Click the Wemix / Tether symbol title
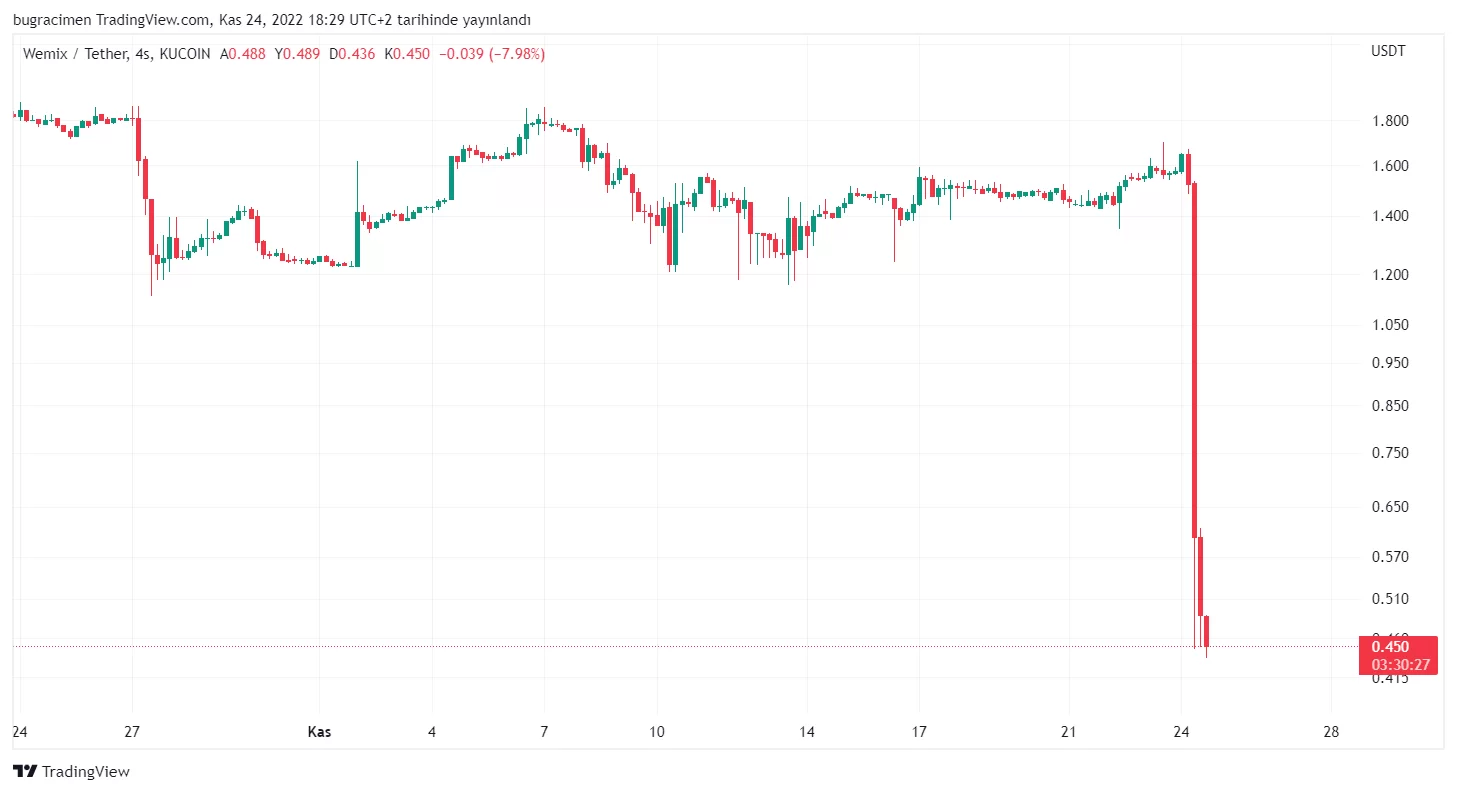The width and height of the screenshot is (1457, 793). (x=74, y=54)
